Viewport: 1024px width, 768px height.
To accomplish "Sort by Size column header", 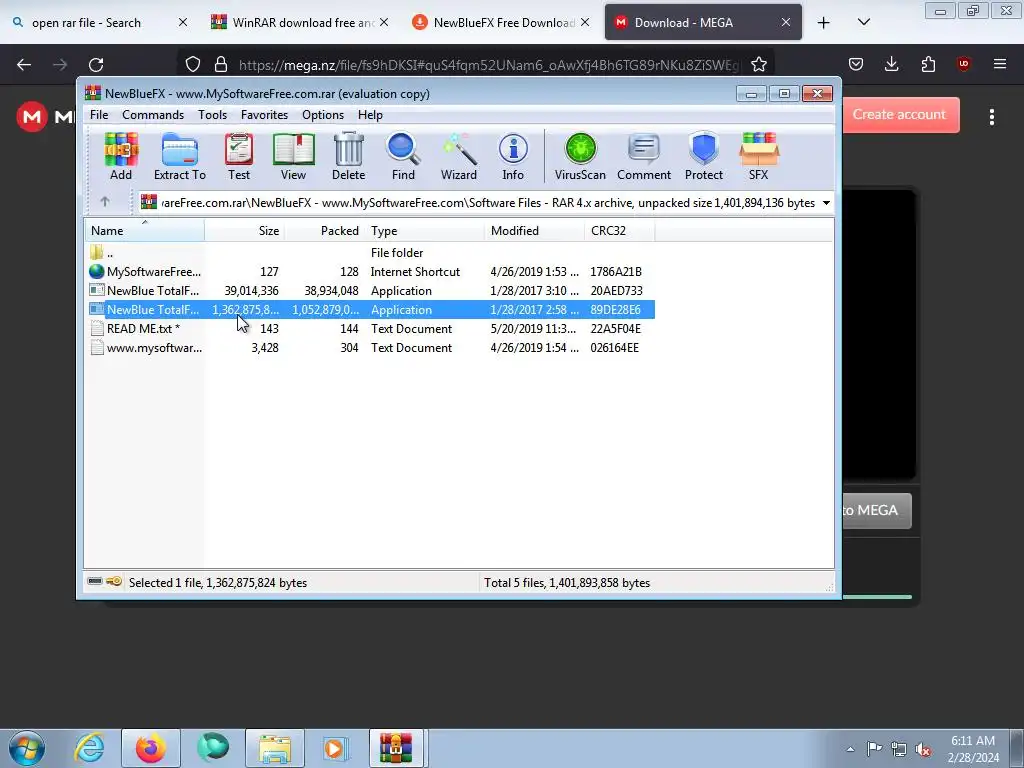I will point(244,231).
